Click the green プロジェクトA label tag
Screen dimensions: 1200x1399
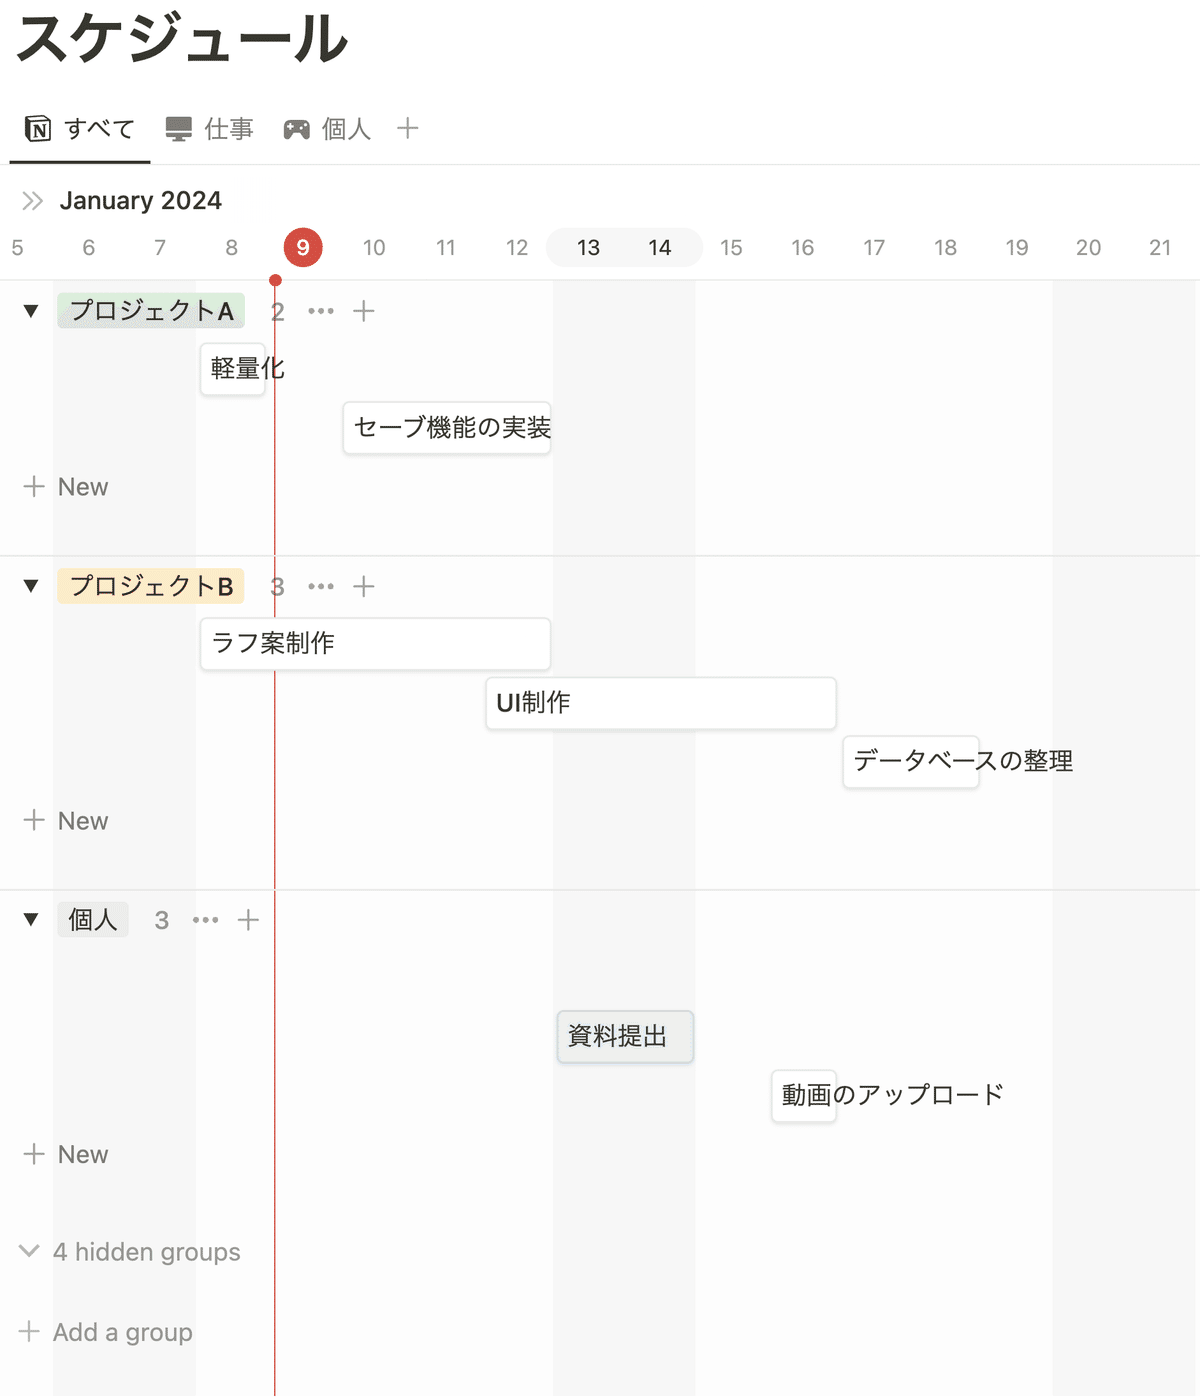click(150, 311)
